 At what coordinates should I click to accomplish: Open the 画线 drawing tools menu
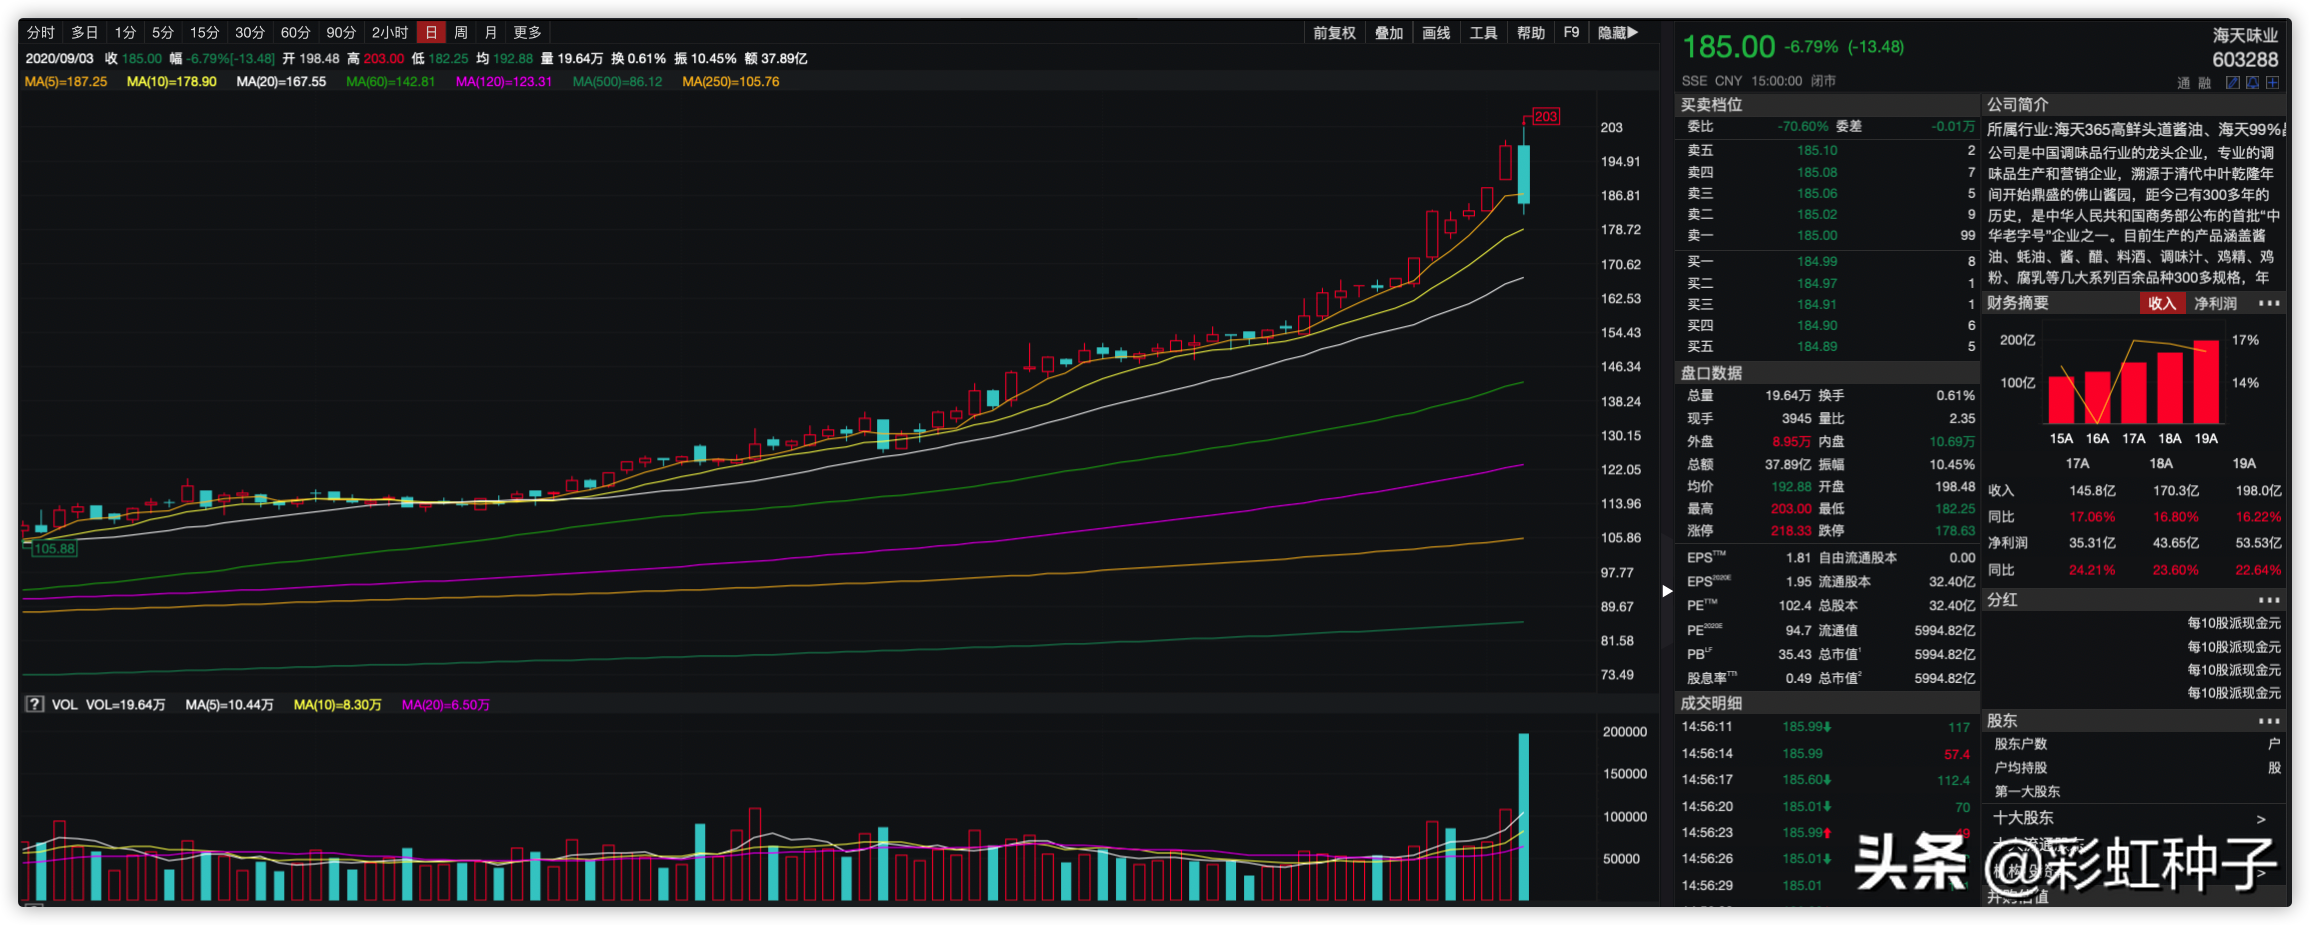(1436, 33)
